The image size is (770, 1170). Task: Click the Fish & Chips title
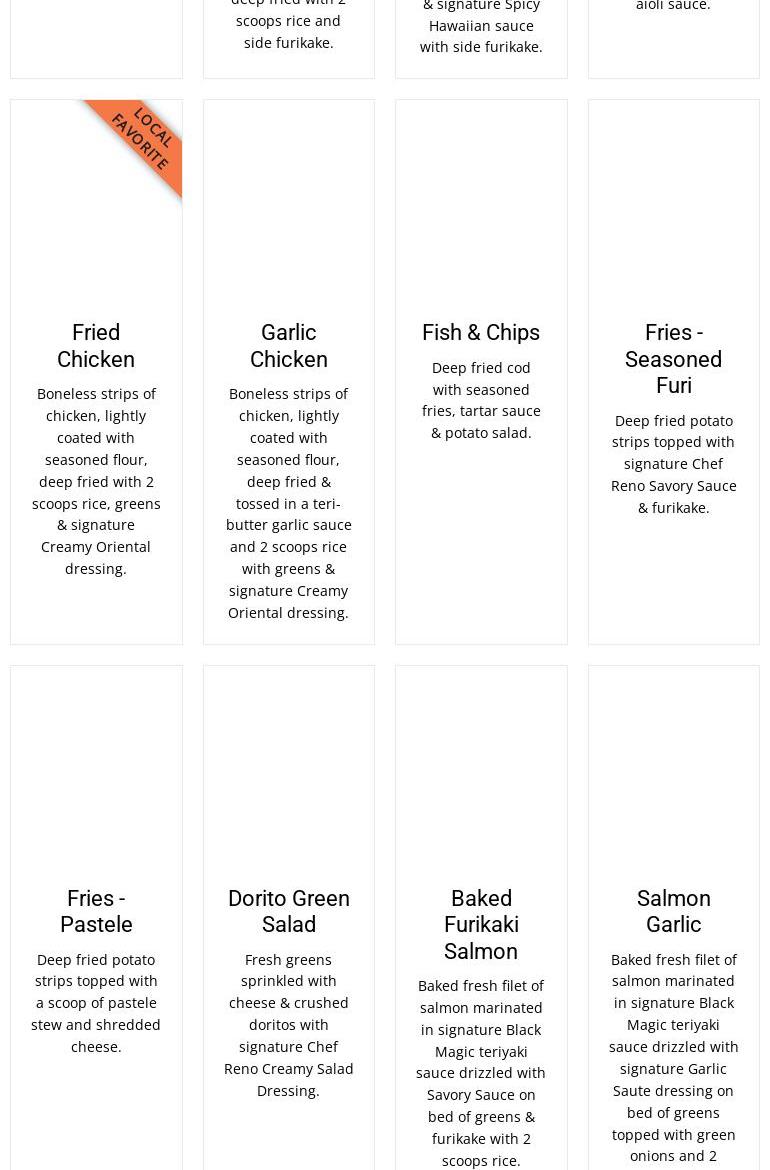(x=481, y=332)
